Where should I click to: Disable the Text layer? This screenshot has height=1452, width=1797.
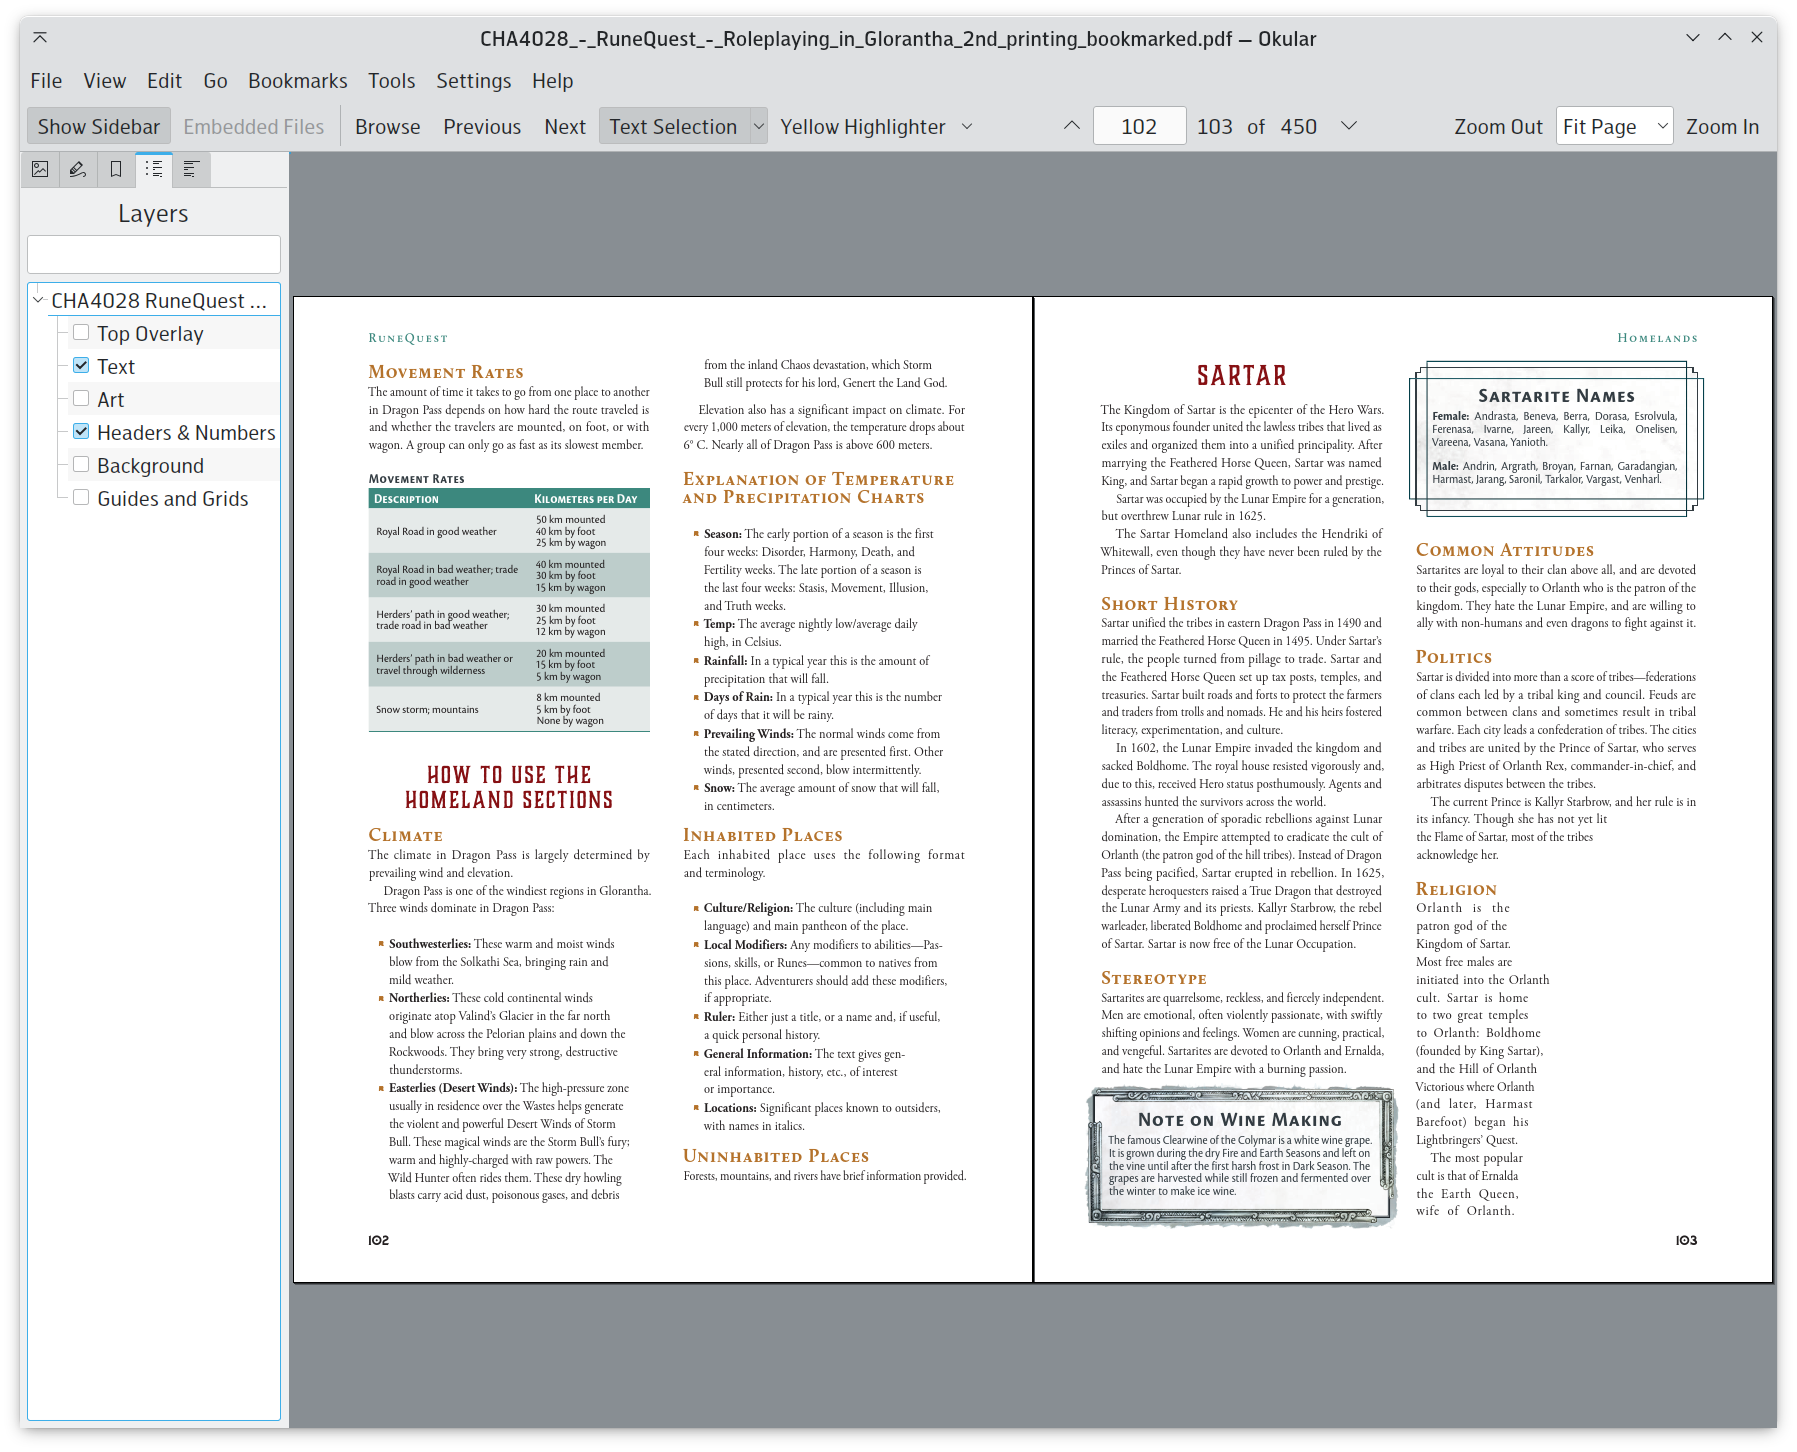81,365
